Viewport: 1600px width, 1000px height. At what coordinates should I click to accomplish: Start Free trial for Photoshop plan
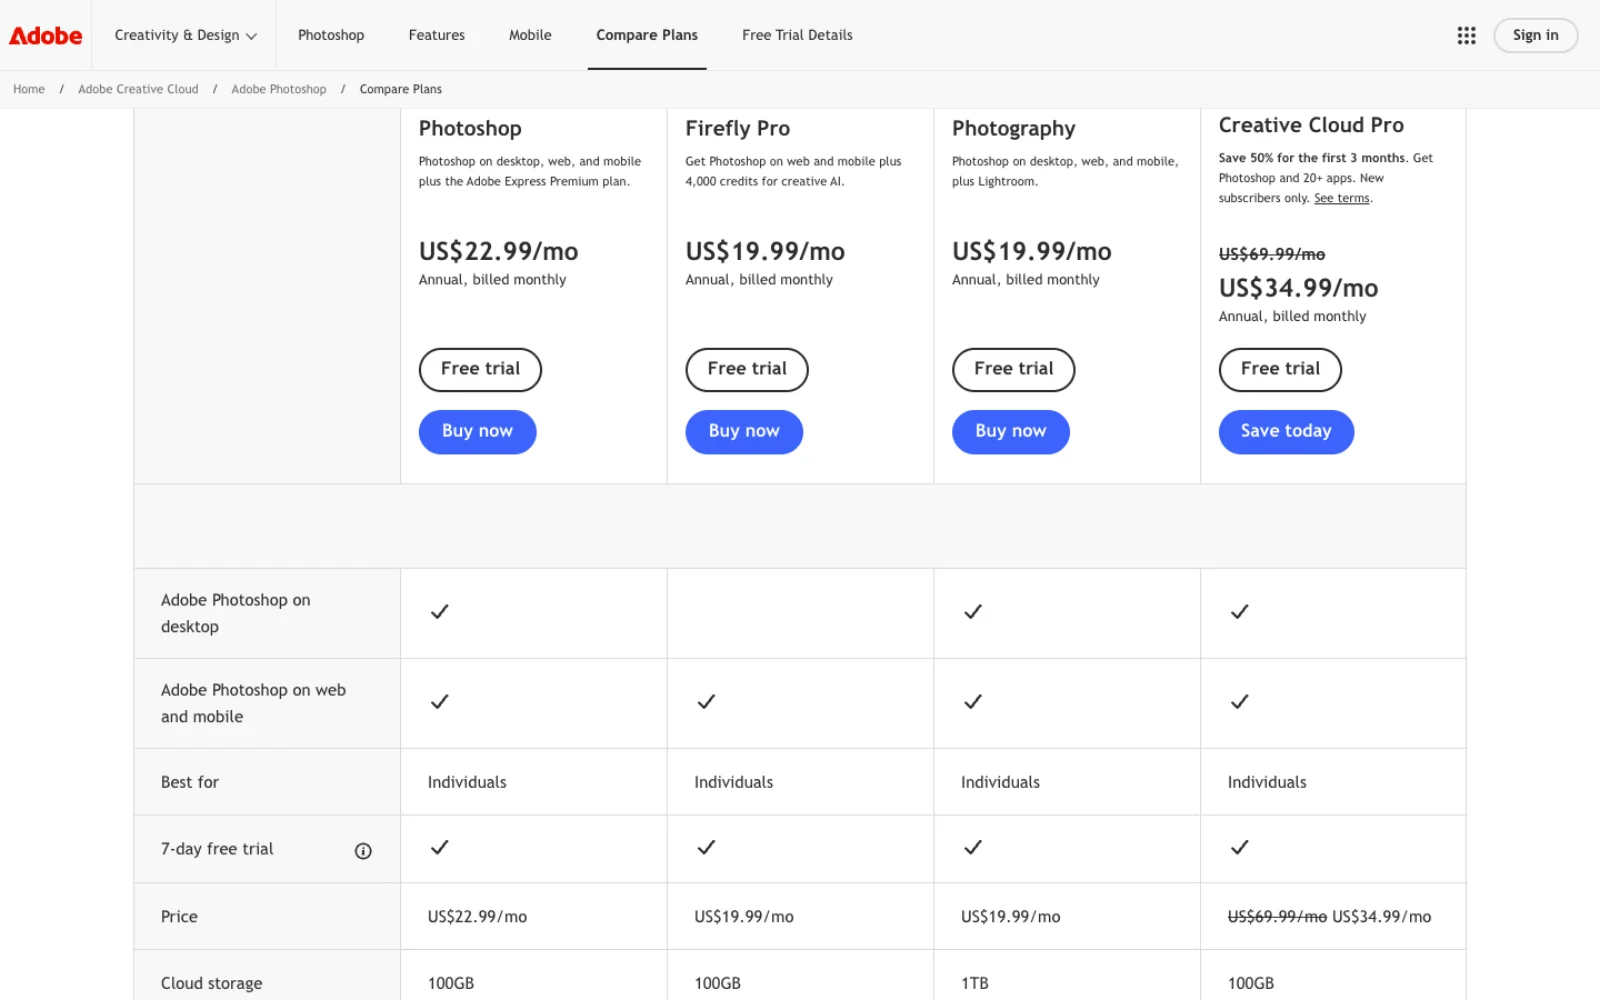[480, 369]
